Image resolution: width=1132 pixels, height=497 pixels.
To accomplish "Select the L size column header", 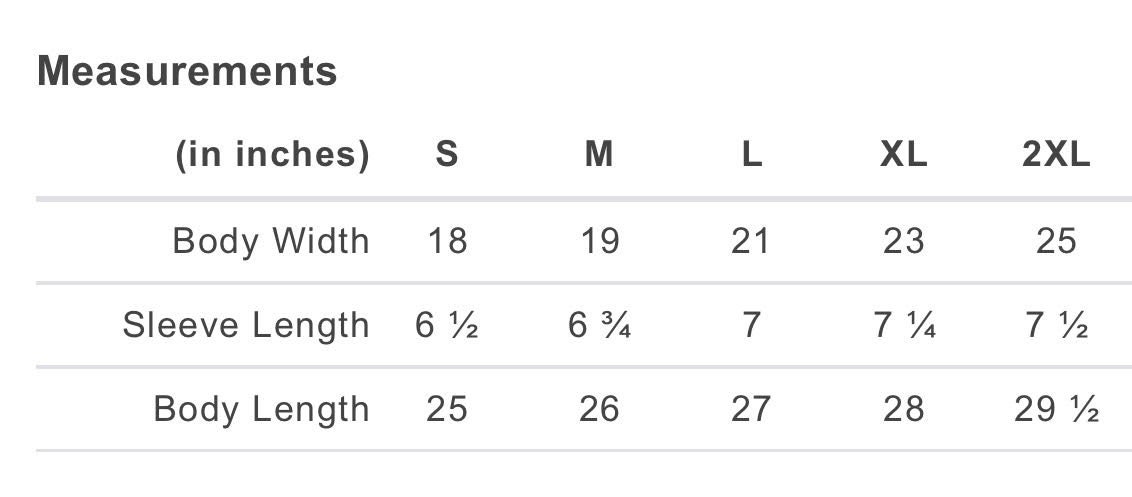I will [752, 155].
